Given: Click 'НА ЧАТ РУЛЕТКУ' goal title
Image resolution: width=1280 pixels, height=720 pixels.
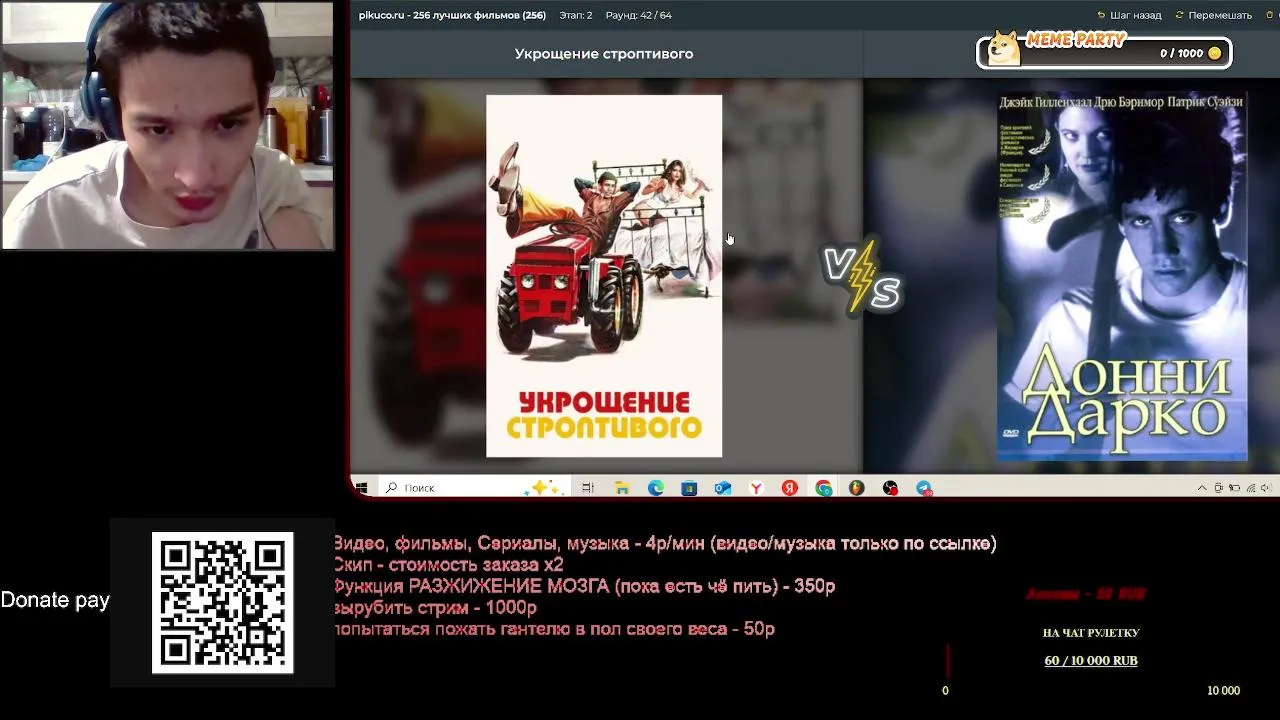Looking at the screenshot, I should pos(1091,633).
